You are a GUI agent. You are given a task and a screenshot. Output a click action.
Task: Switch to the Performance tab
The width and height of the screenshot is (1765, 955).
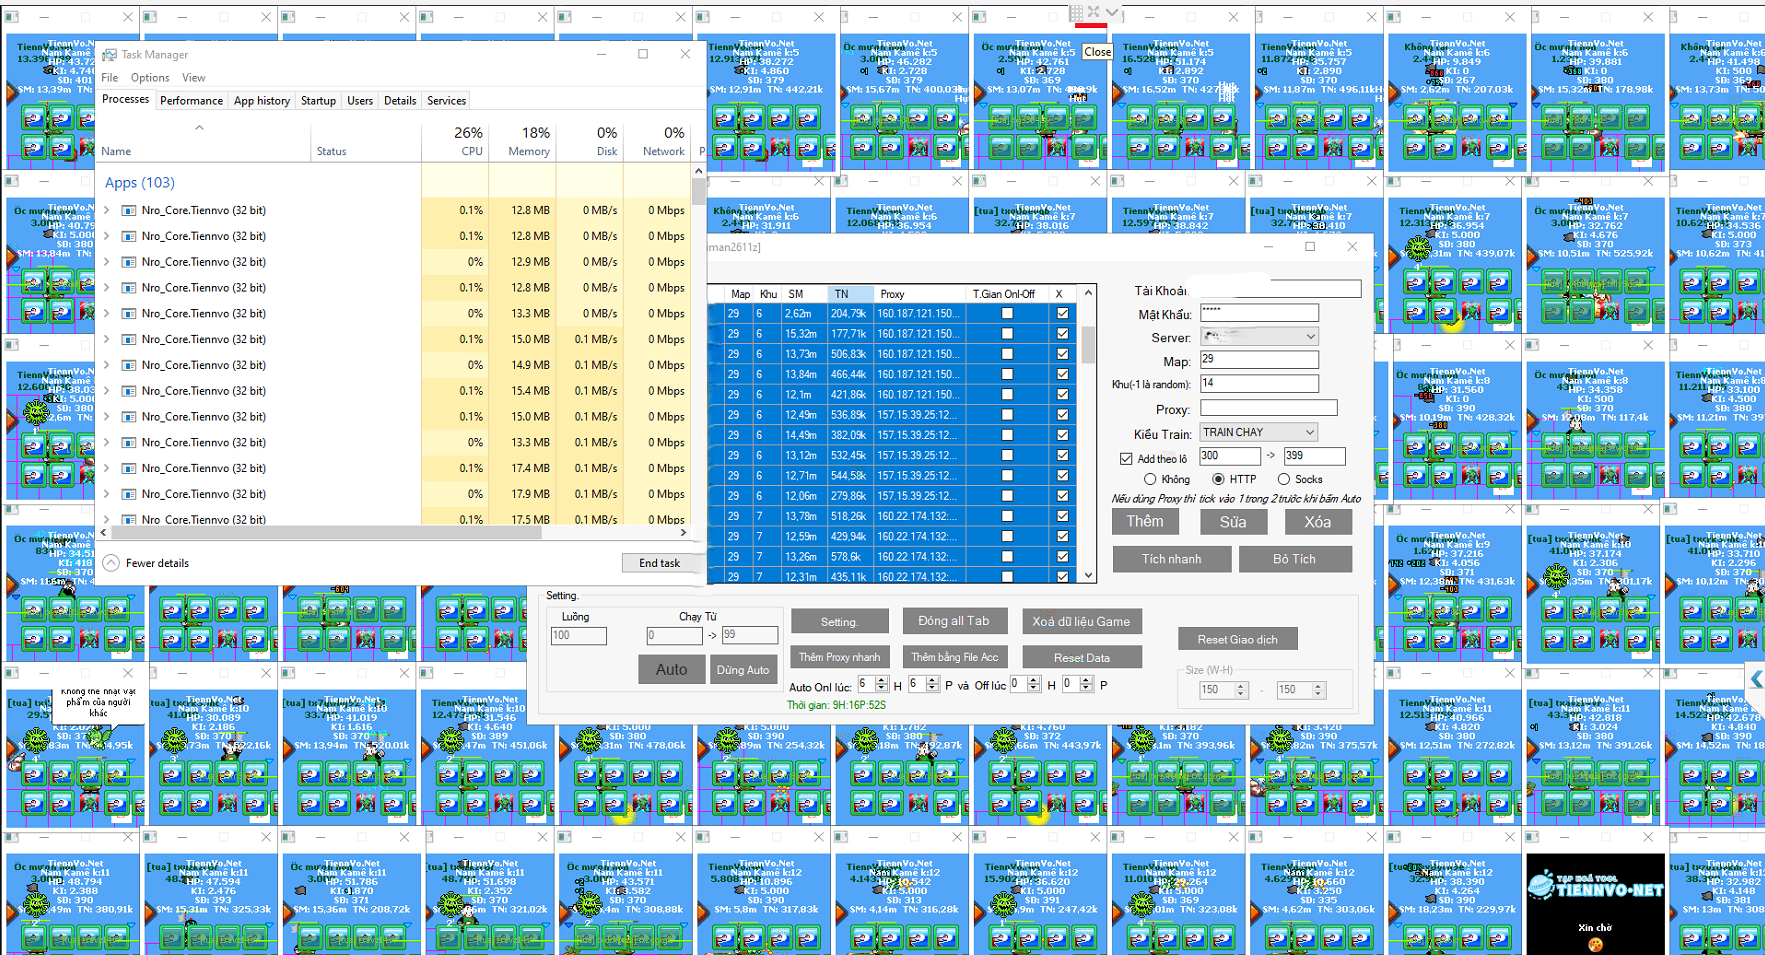191,101
